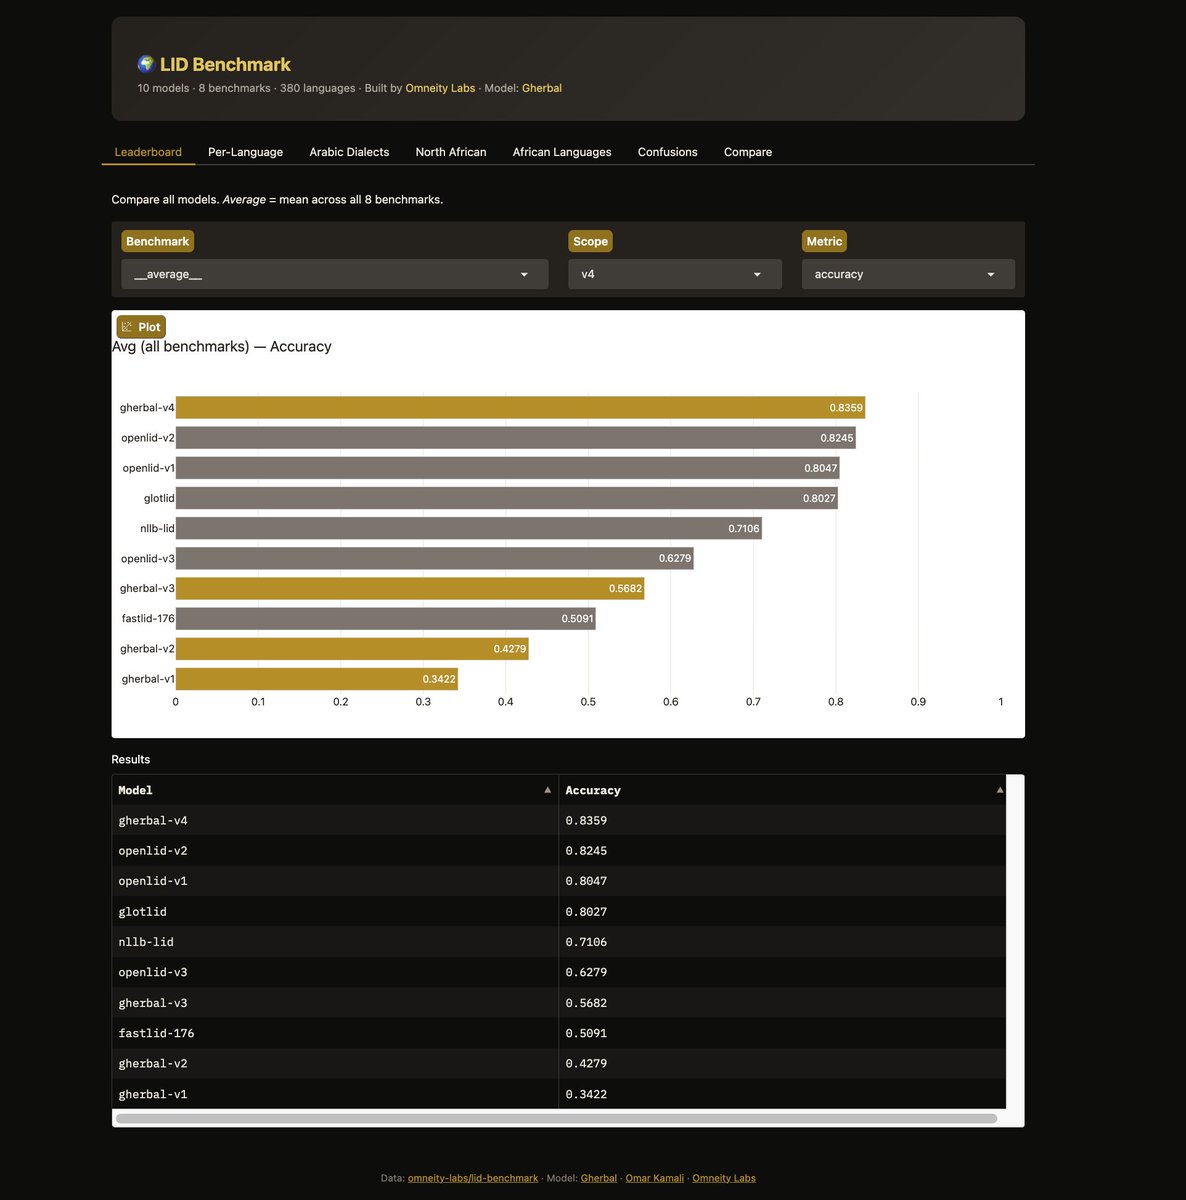This screenshot has width=1186, height=1200.
Task: Select the glotlid table cell
Action: pos(335,912)
